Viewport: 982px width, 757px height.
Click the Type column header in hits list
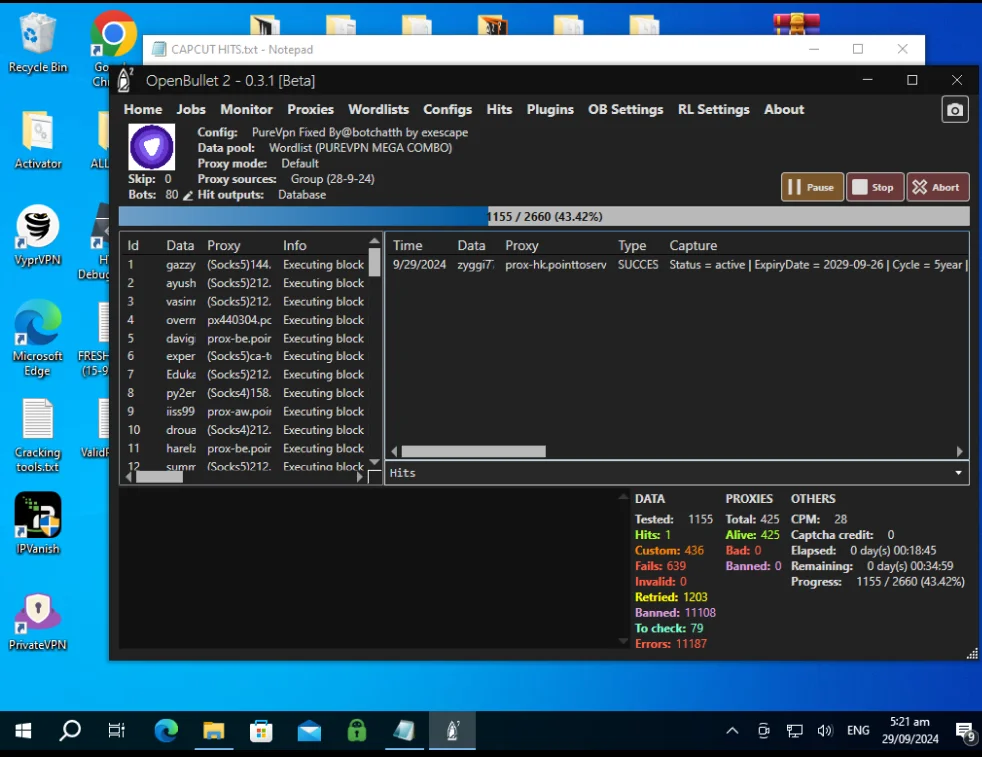point(632,245)
